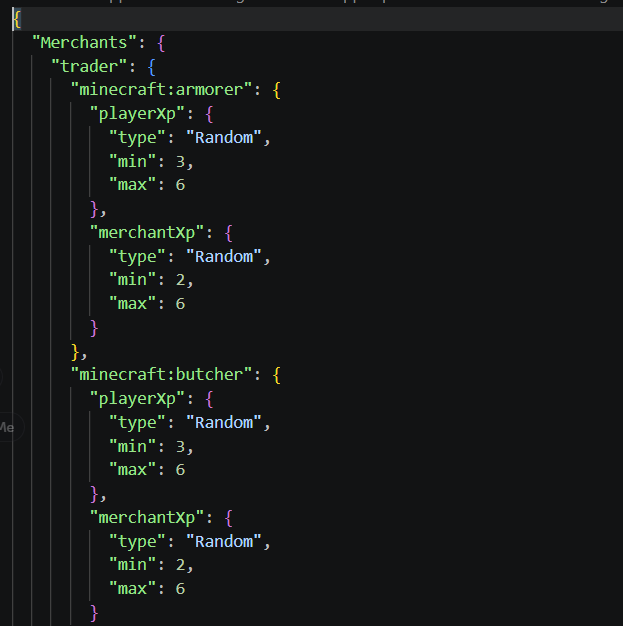Image resolution: width=623 pixels, height=626 pixels.
Task: Place cursor on the "trader" key
Action: pyautogui.click(x=89, y=66)
